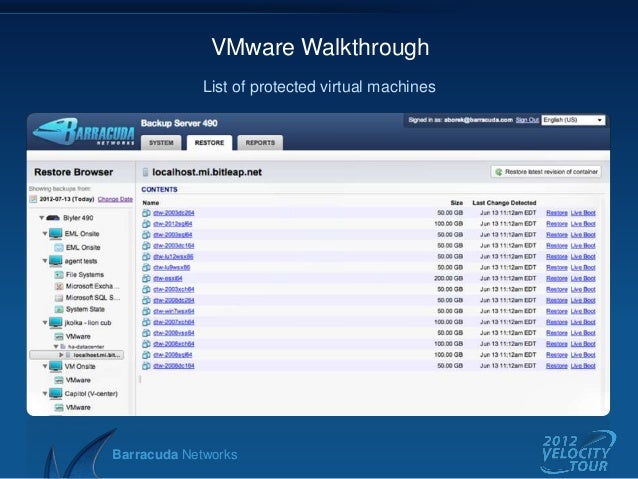Click Live Boot for dtw-2008dc164
Image resolution: width=638 pixels, height=479 pixels.
583,366
